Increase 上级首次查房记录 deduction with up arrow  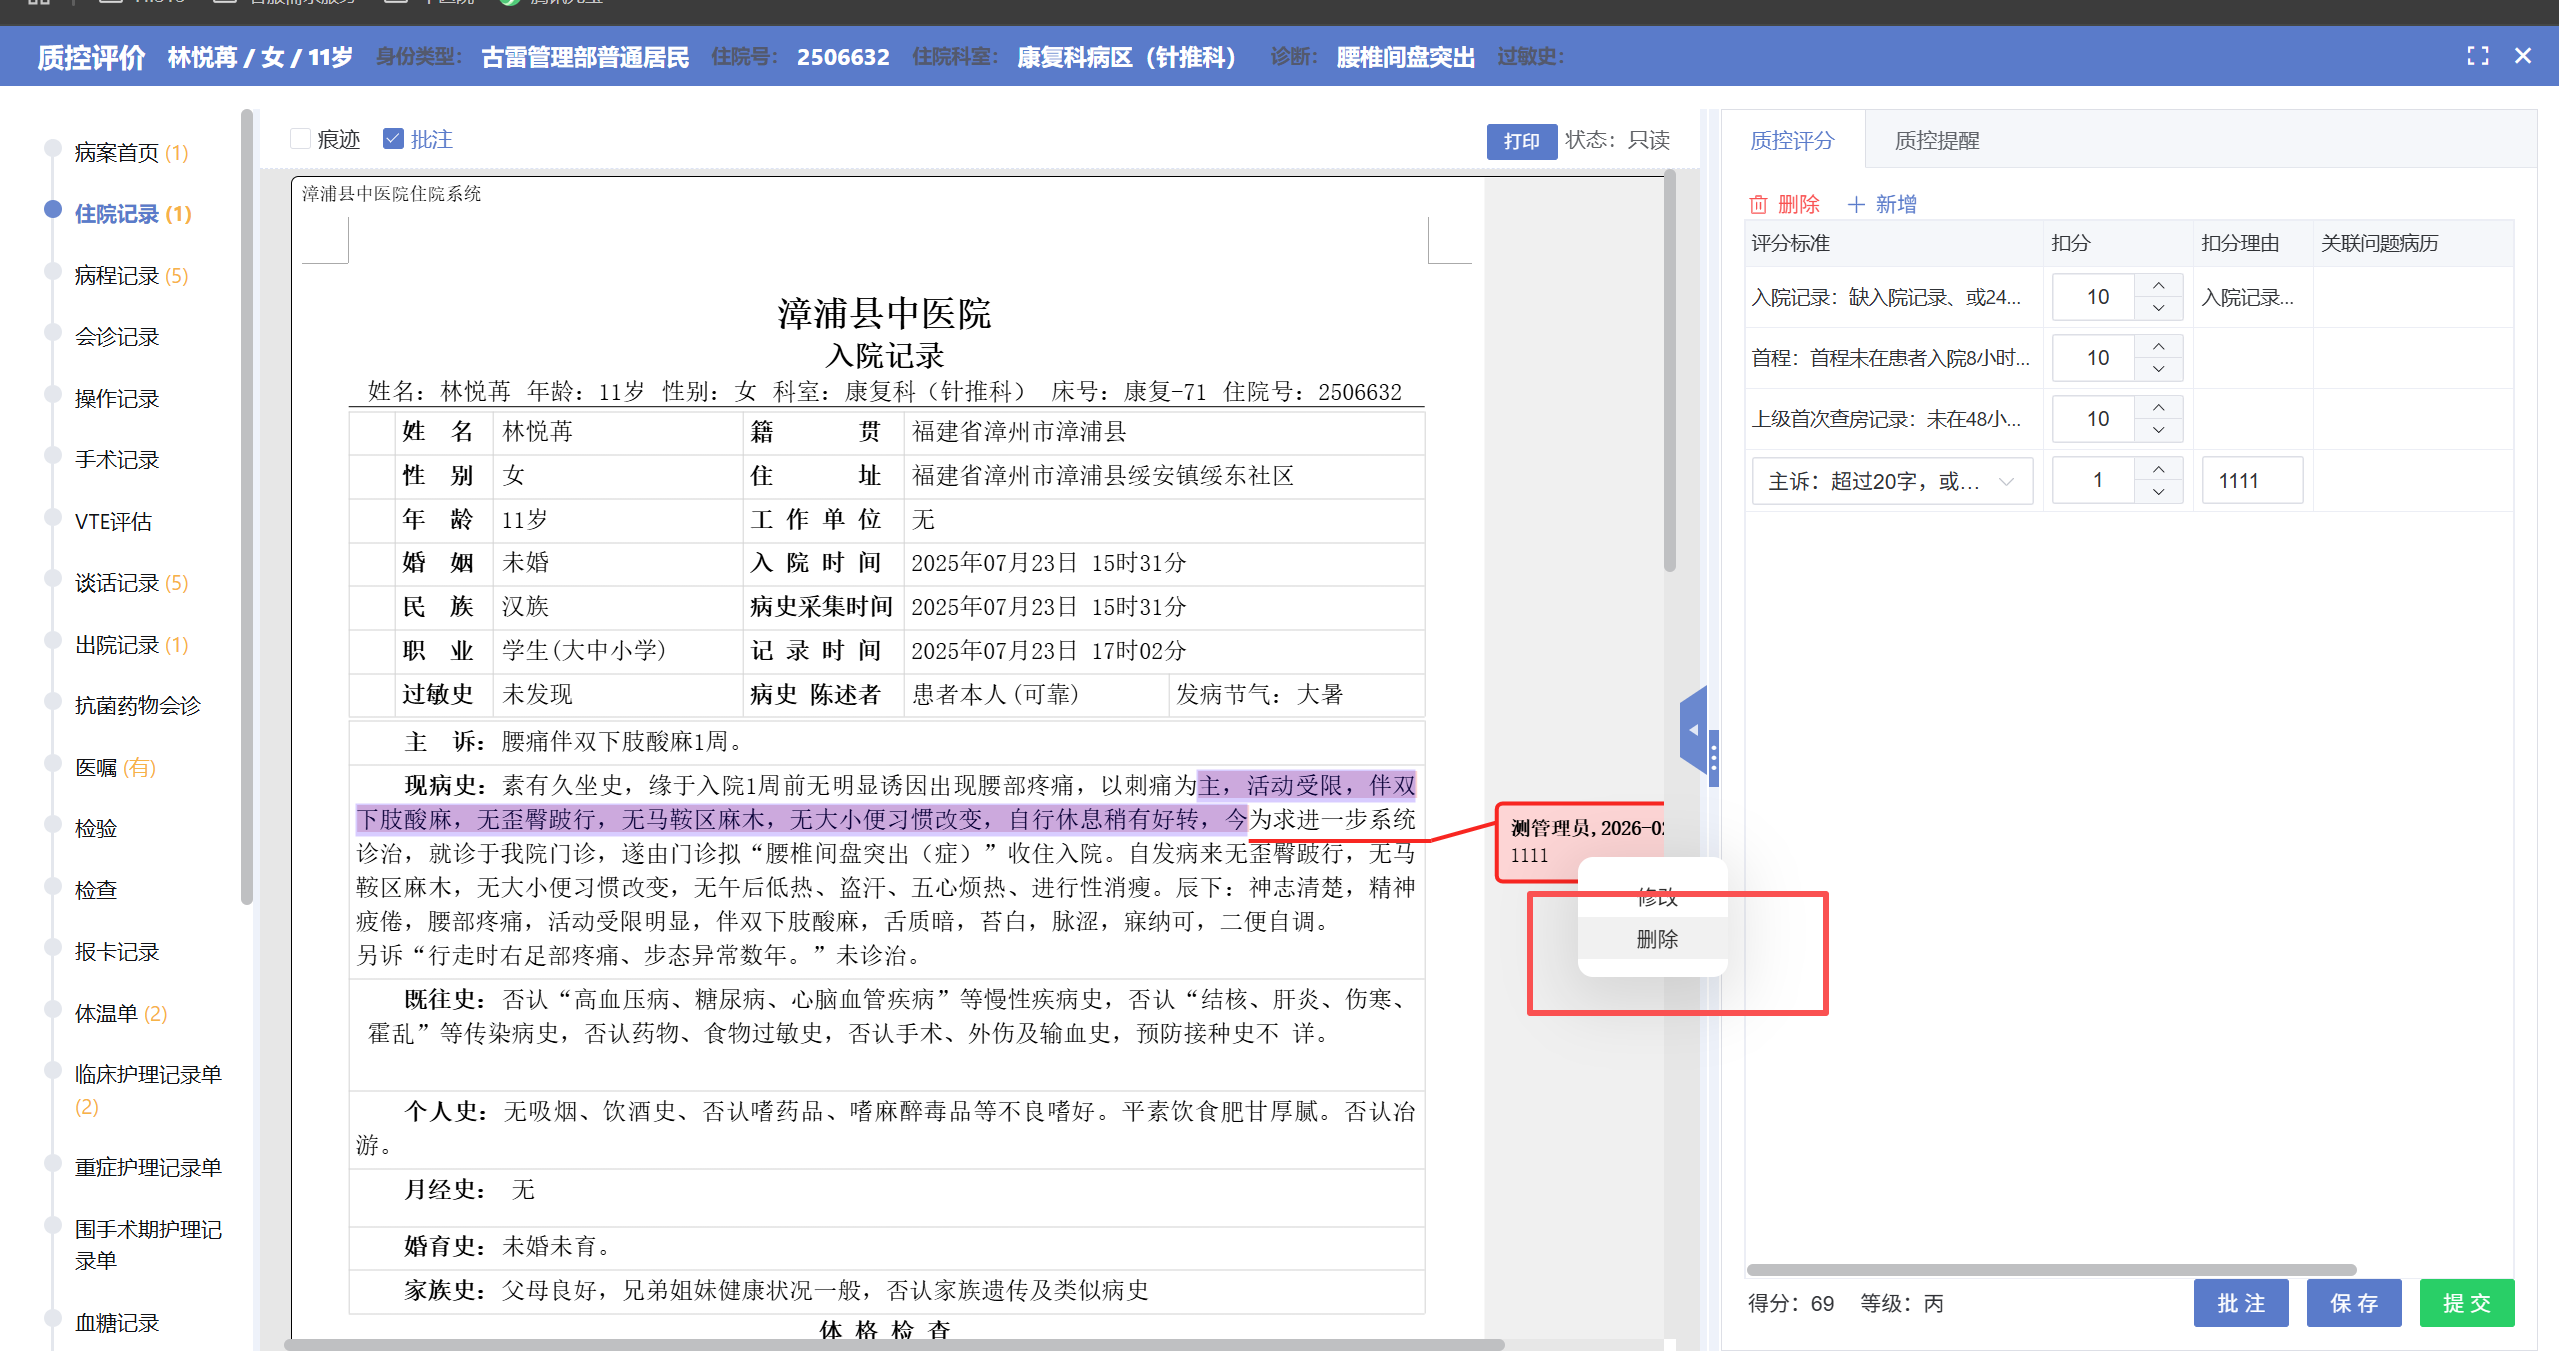[x=2159, y=408]
